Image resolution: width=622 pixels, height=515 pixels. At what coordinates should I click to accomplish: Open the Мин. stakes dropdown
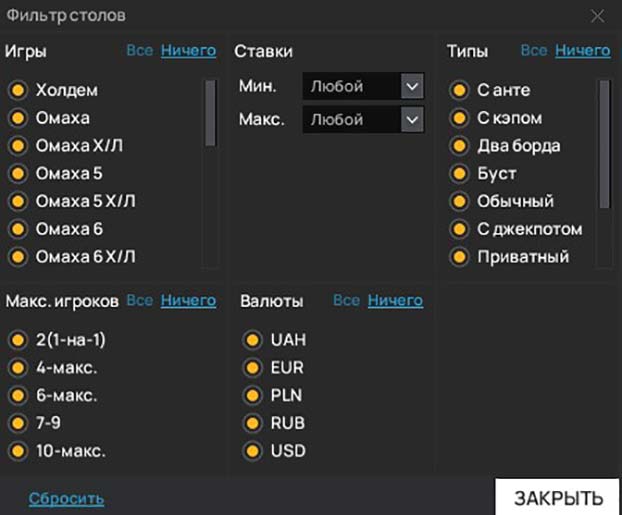tap(363, 87)
